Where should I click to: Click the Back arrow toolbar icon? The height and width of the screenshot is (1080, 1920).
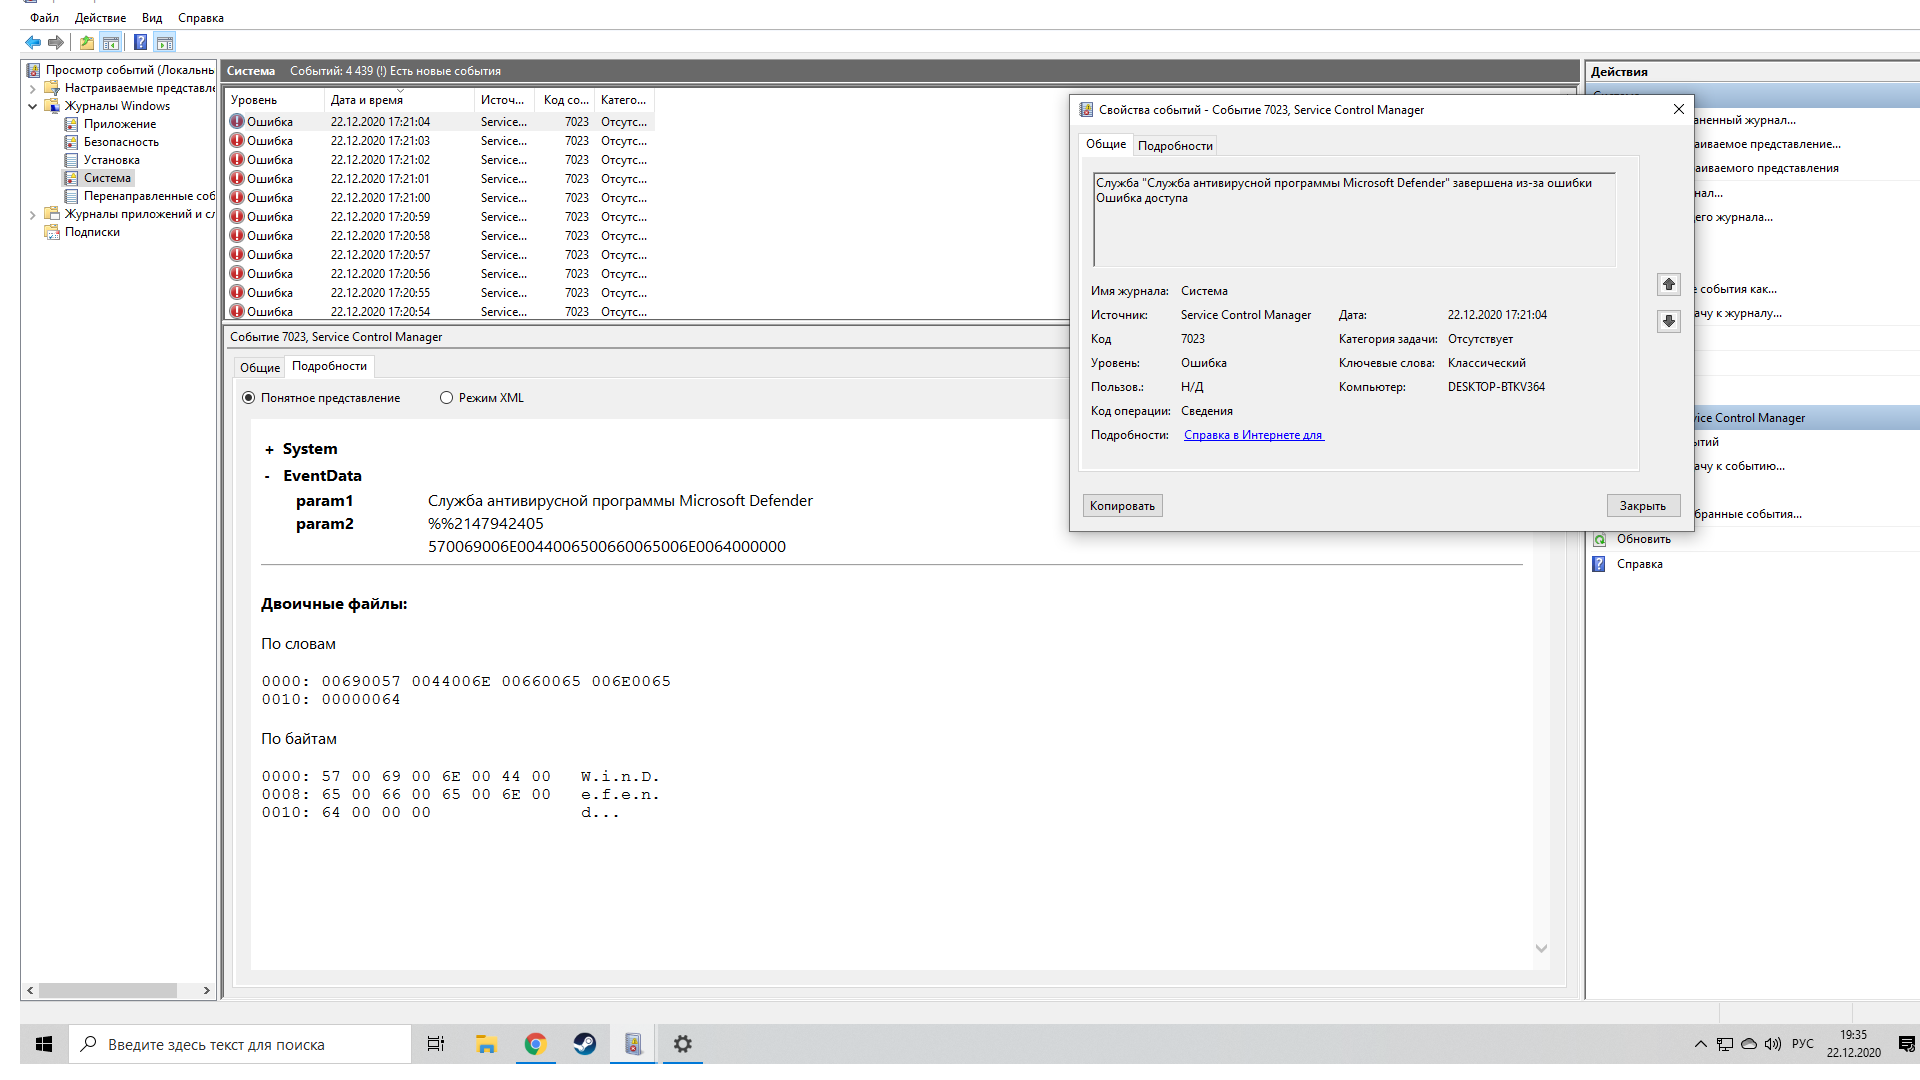pos(33,42)
